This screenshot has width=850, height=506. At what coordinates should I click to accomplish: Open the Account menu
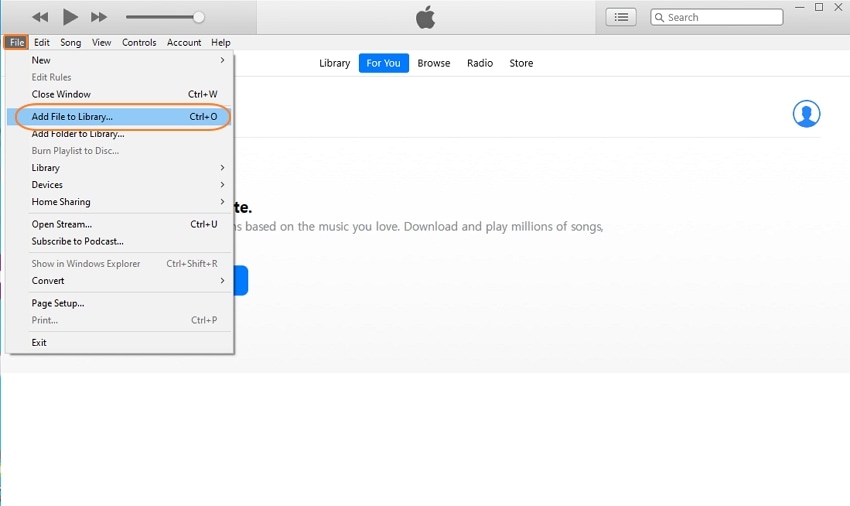(184, 42)
